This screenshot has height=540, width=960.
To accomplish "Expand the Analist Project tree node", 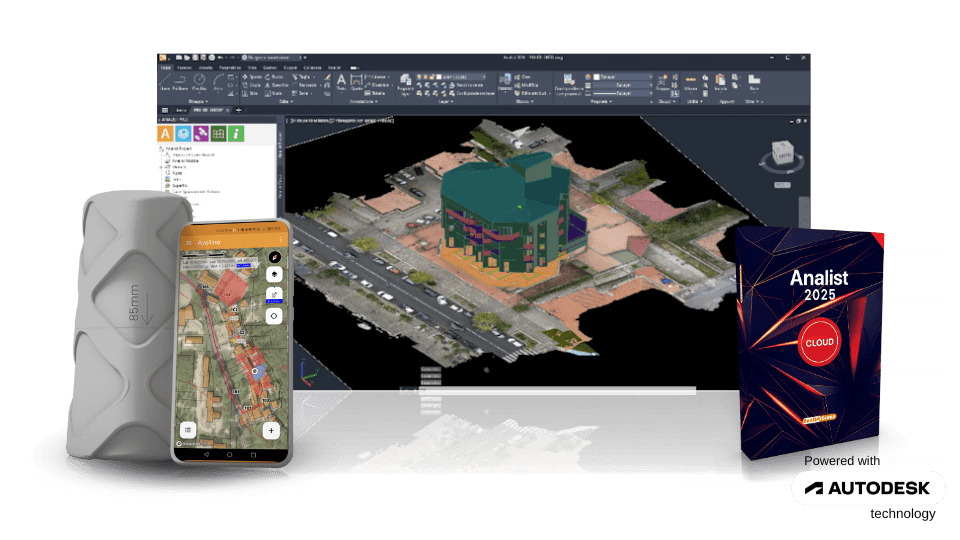I will pos(162,149).
